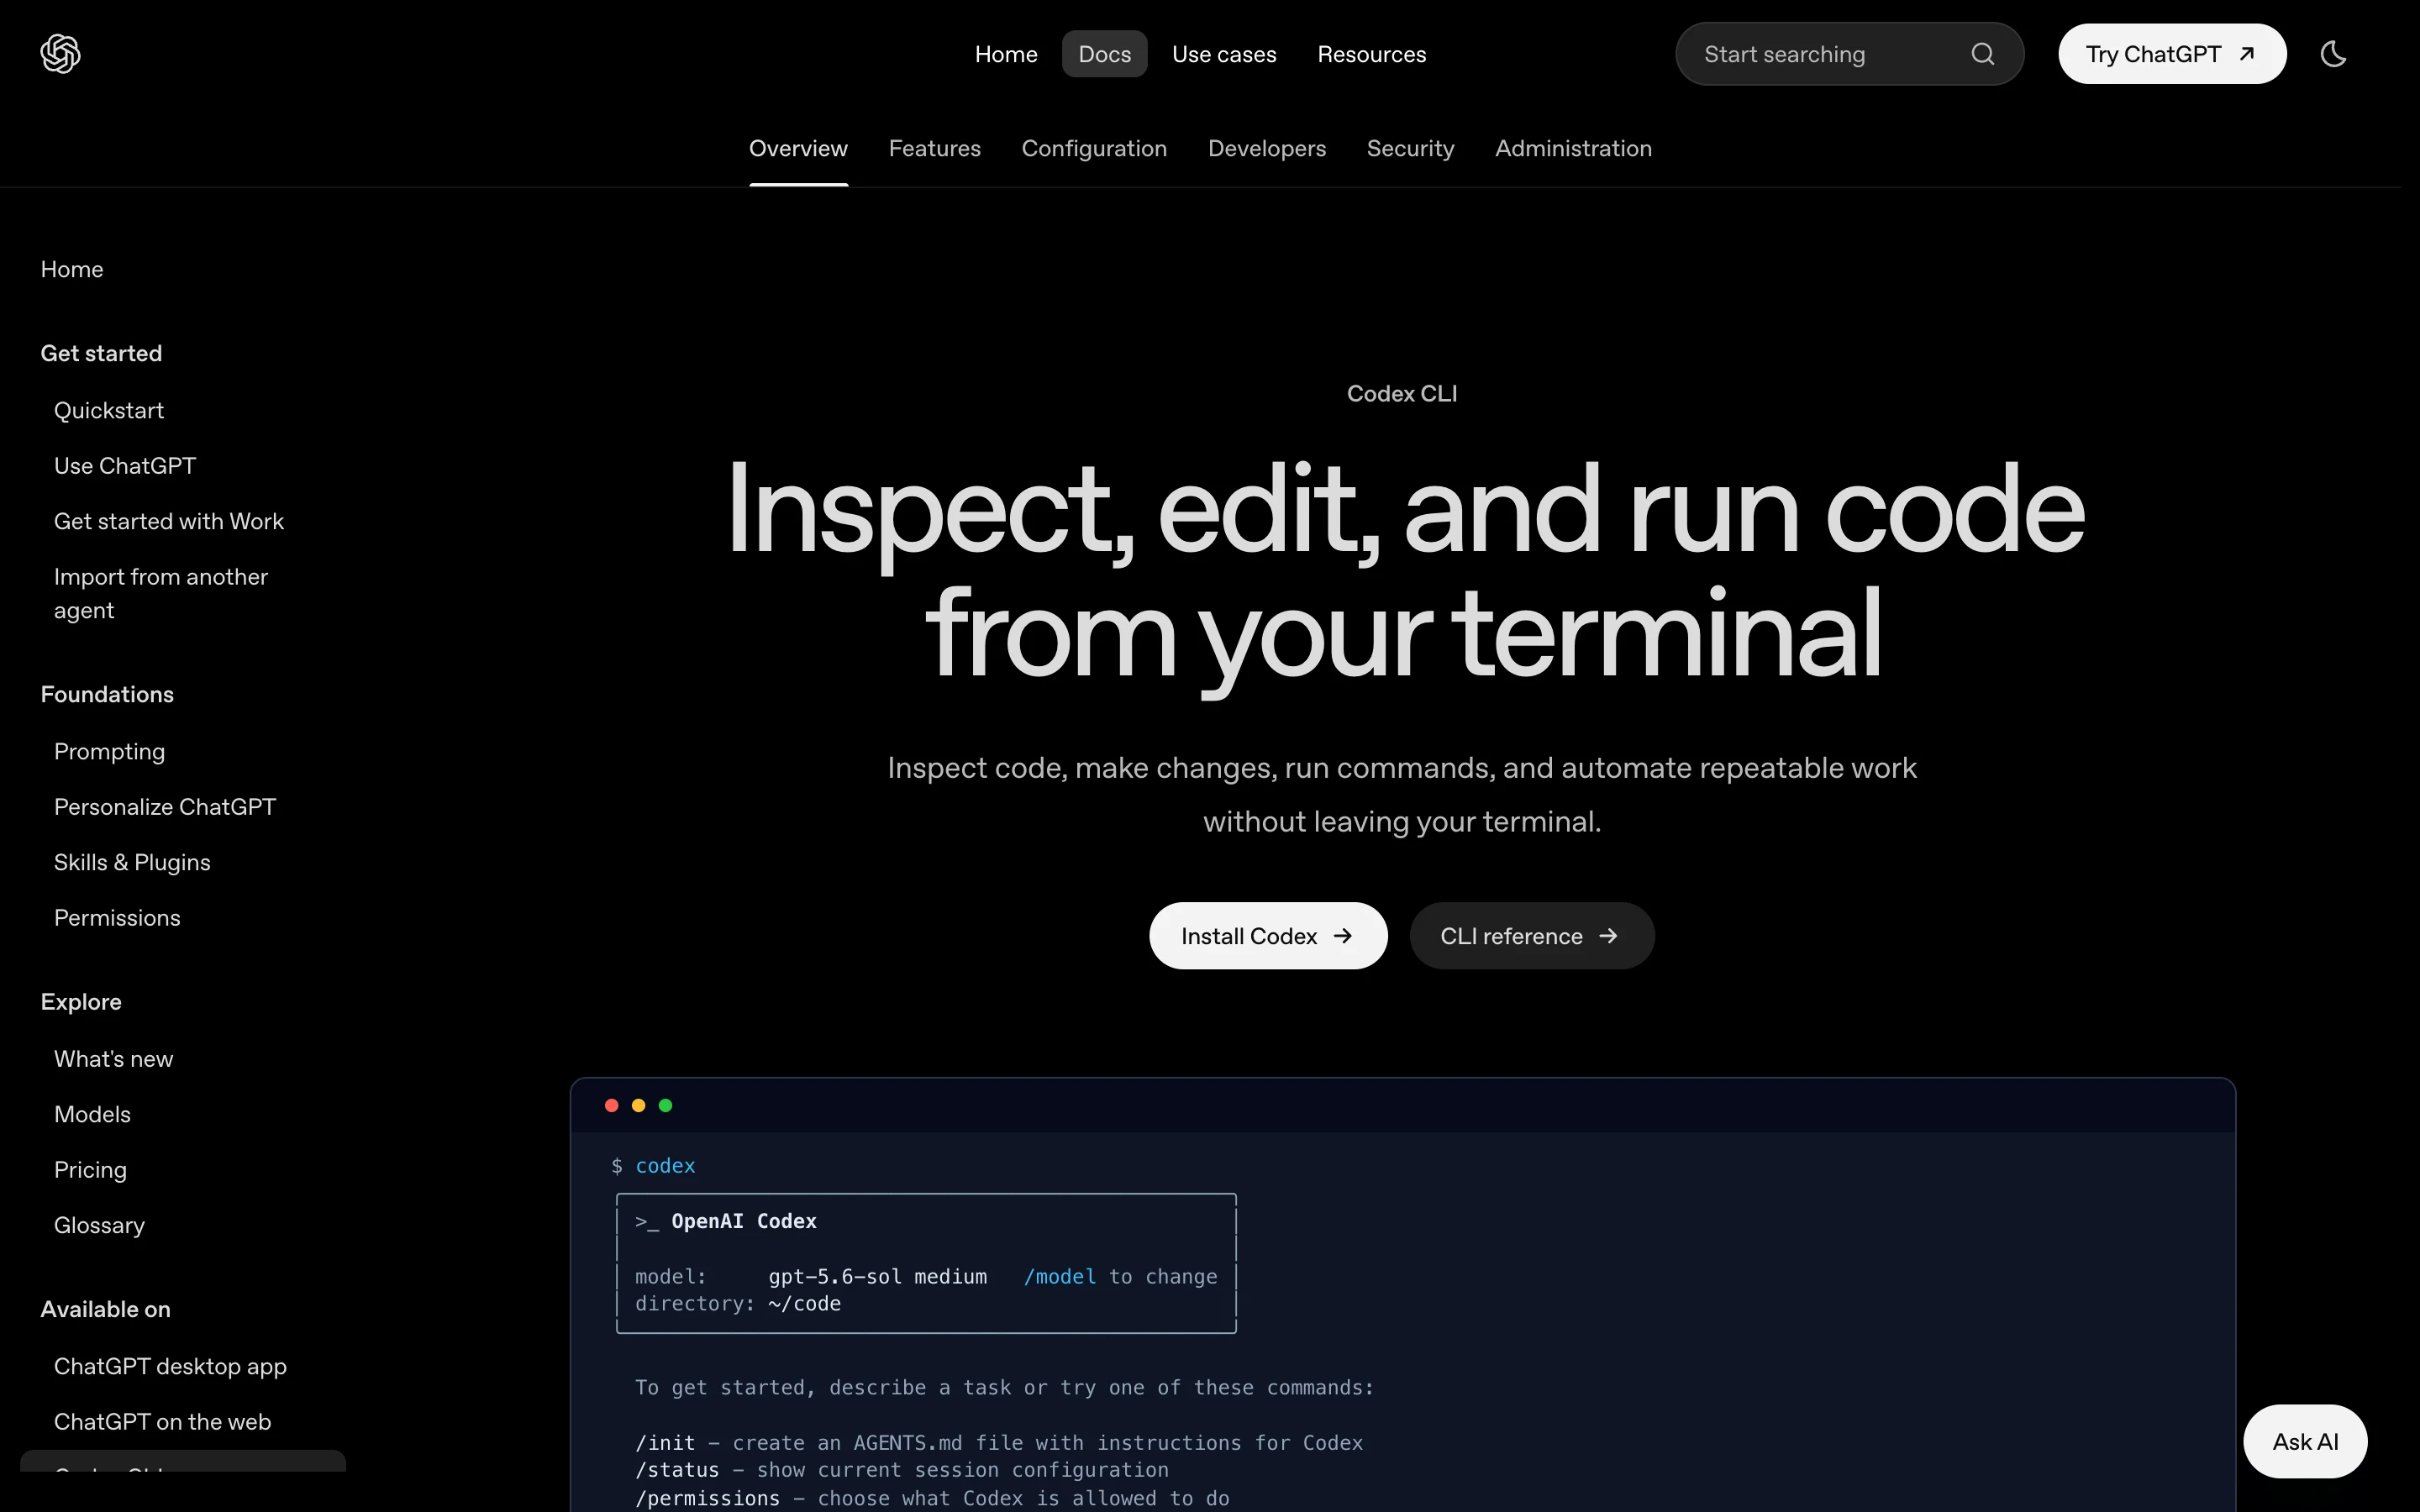Image resolution: width=2420 pixels, height=1512 pixels.
Task: Open Use ChatGPT sidebar link
Action: click(x=125, y=466)
